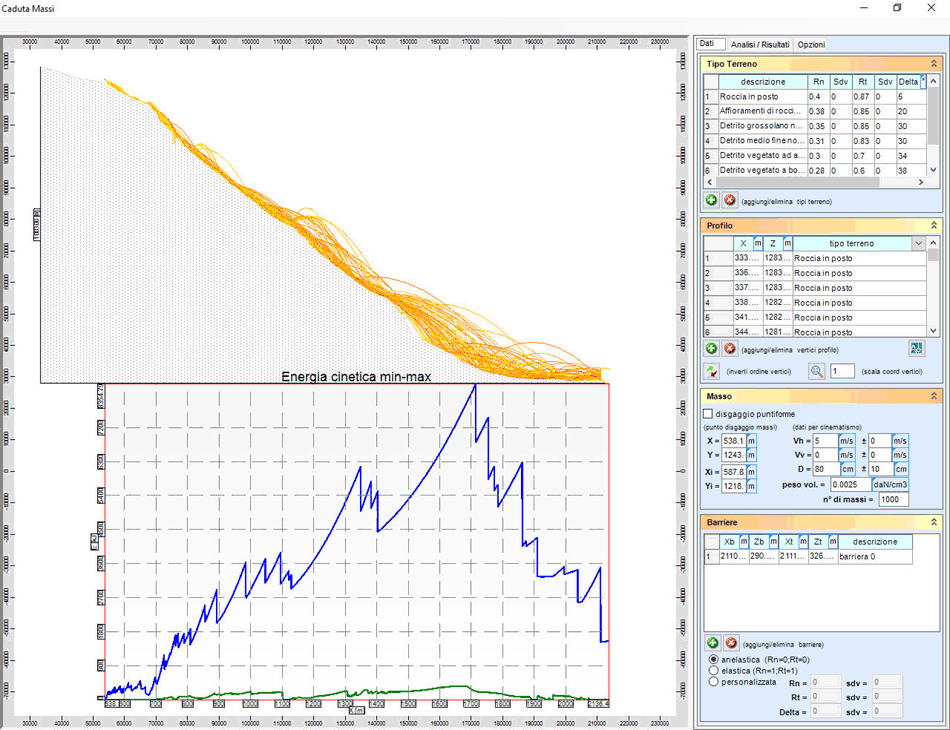The image size is (950, 730).
Task: Enable the disgaggio puntiforme checkbox
Action: coord(708,413)
